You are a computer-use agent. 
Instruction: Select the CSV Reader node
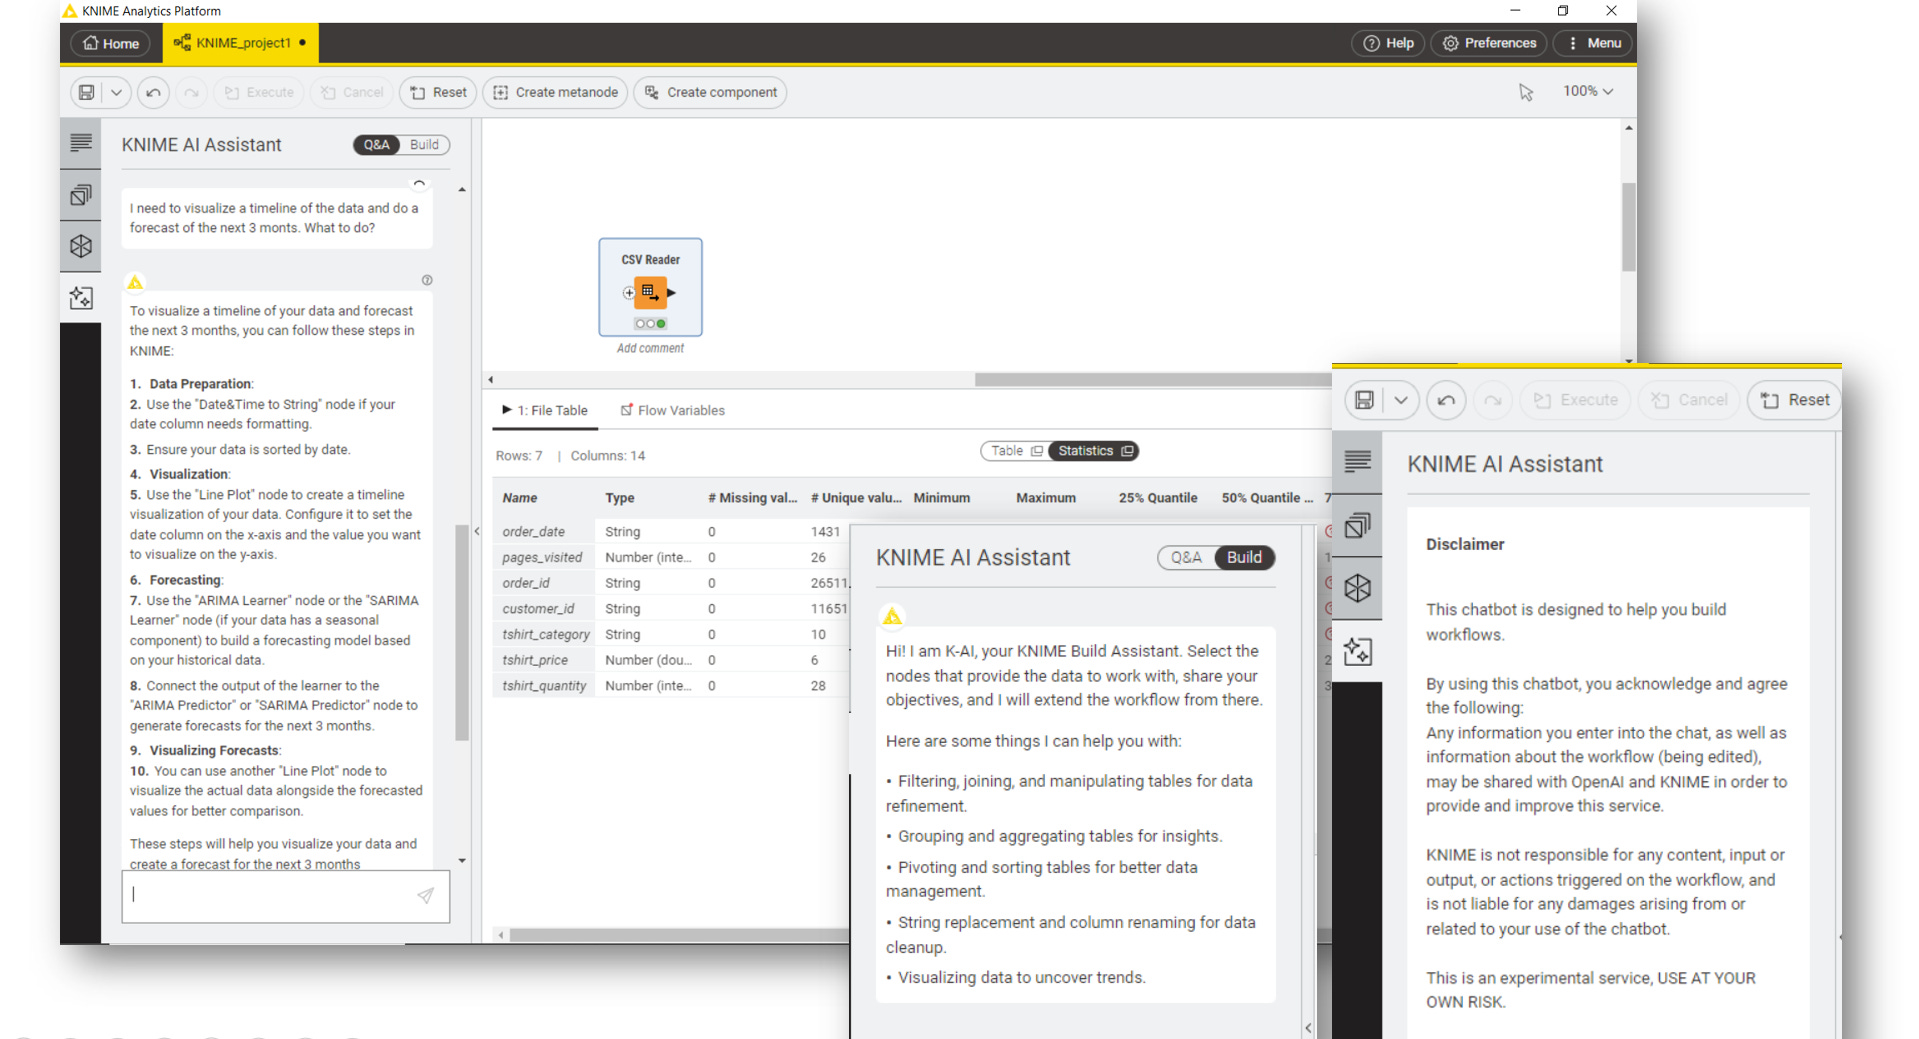650,287
